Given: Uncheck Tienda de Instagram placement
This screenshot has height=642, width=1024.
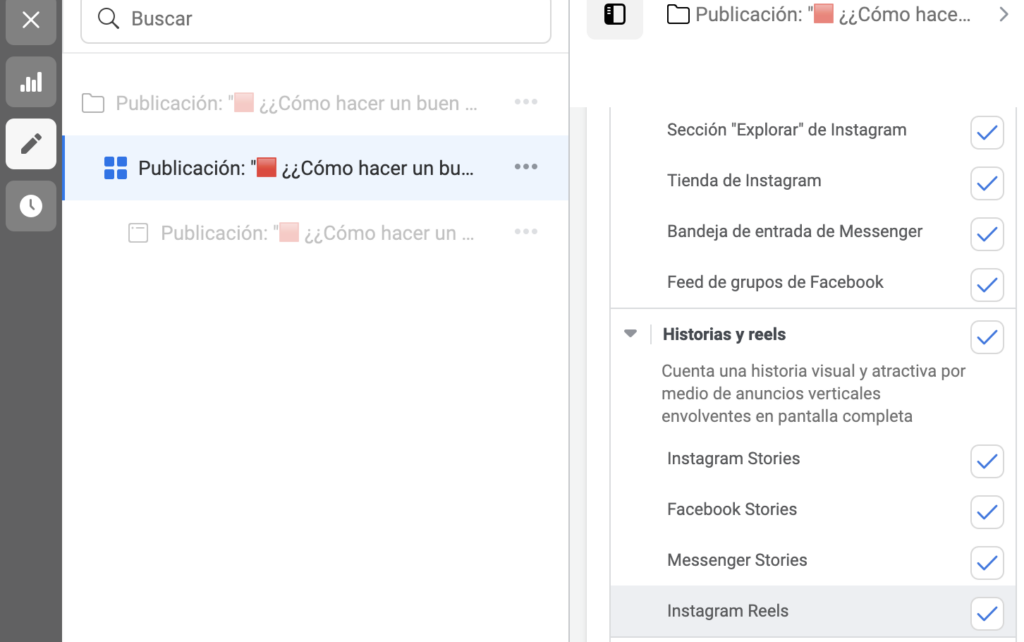Looking at the screenshot, I should pos(987,184).
